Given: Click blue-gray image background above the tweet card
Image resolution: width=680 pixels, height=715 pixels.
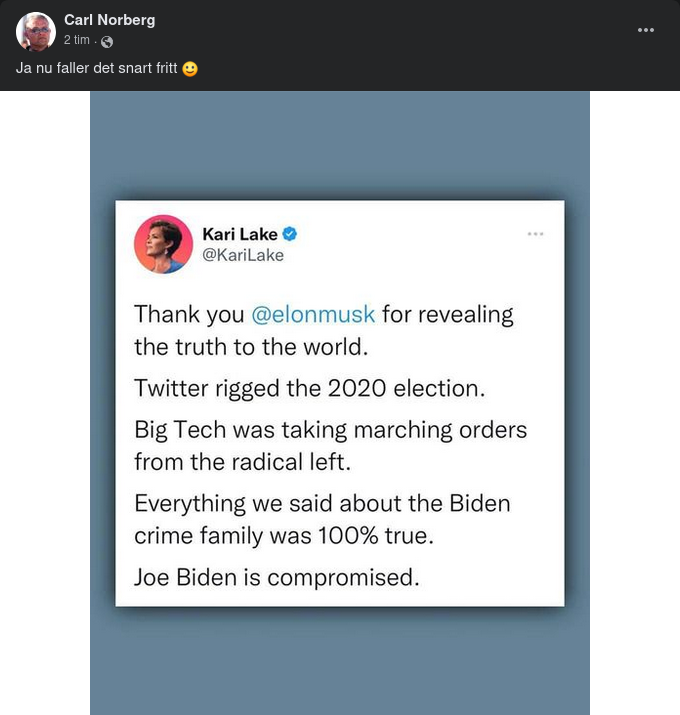Looking at the screenshot, I should (340, 145).
